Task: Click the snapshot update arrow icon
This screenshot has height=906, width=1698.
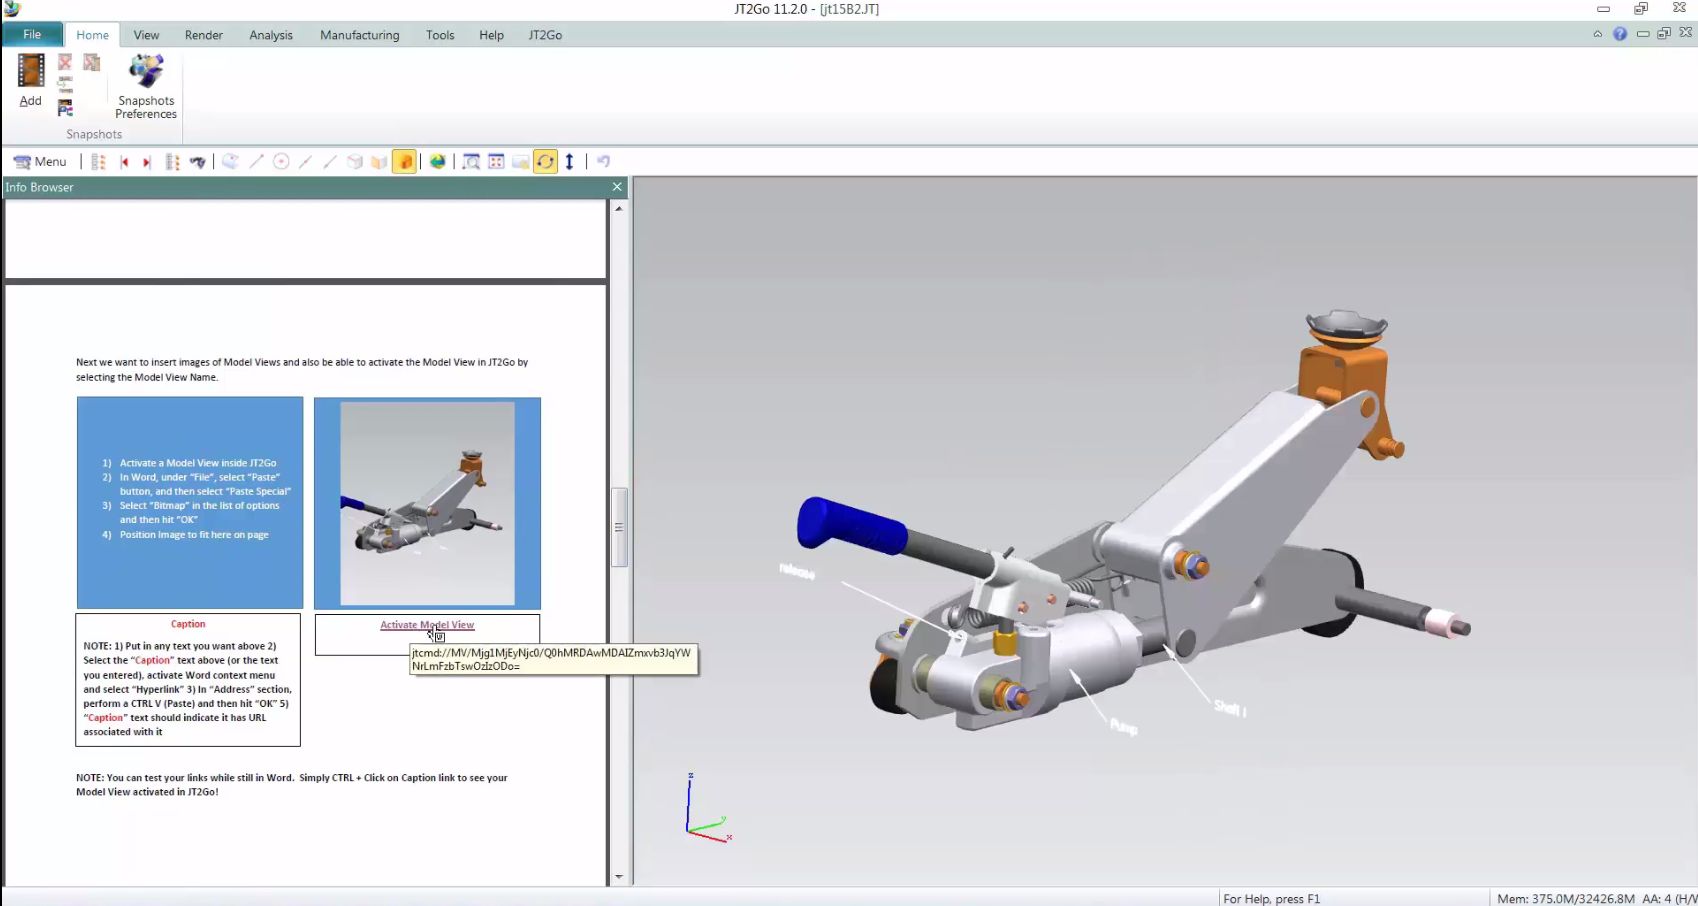Action: click(65, 85)
